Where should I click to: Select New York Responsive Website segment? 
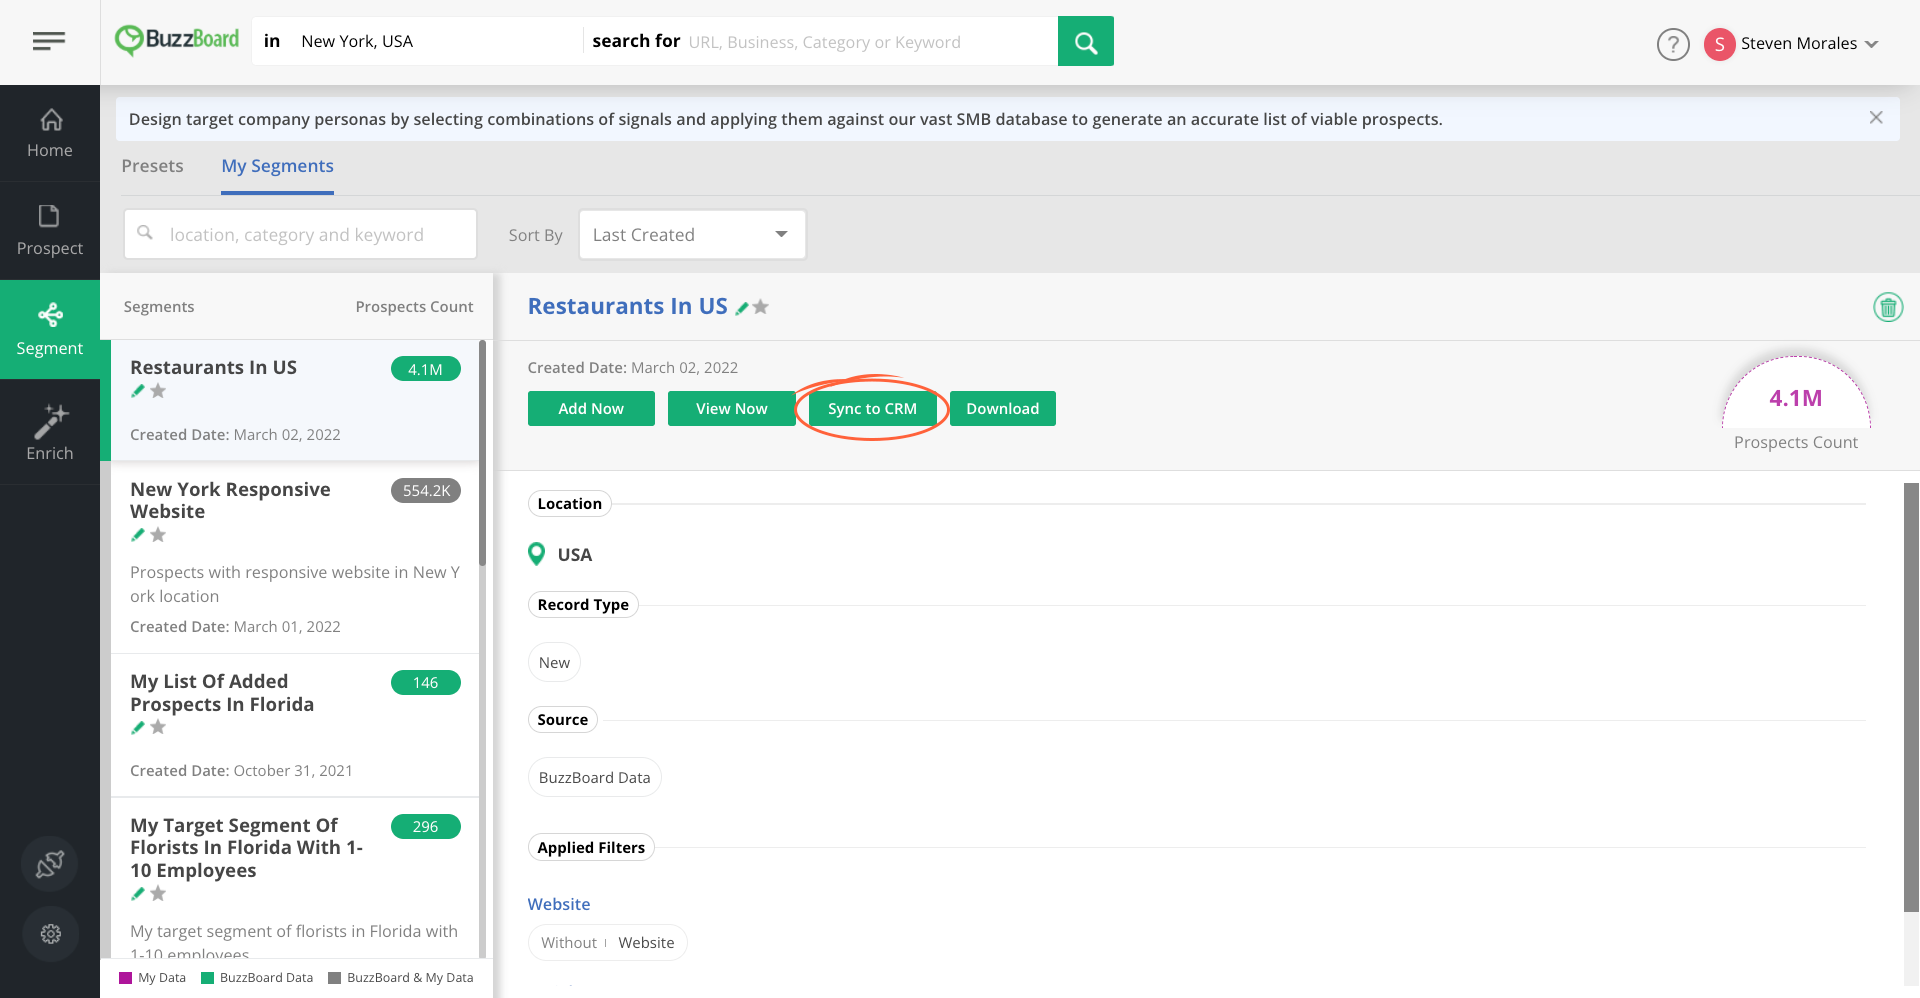[x=294, y=557]
